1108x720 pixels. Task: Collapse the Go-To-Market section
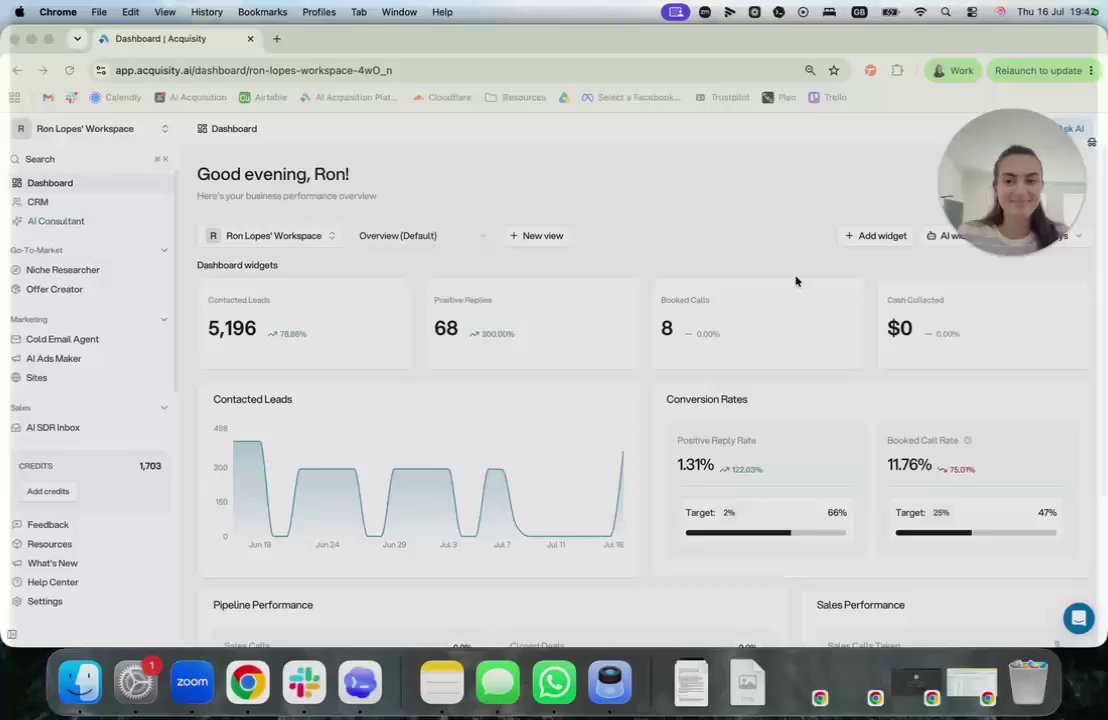click(164, 250)
